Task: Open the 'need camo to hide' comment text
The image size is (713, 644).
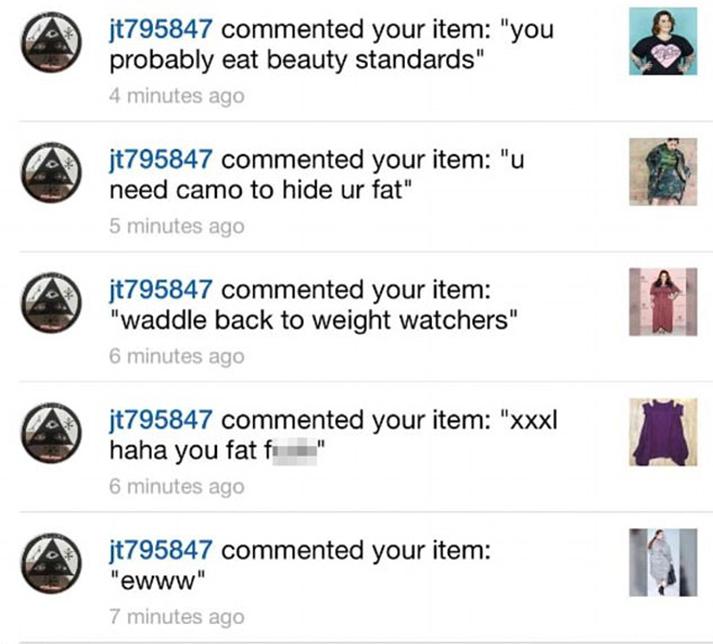Action: [261, 190]
